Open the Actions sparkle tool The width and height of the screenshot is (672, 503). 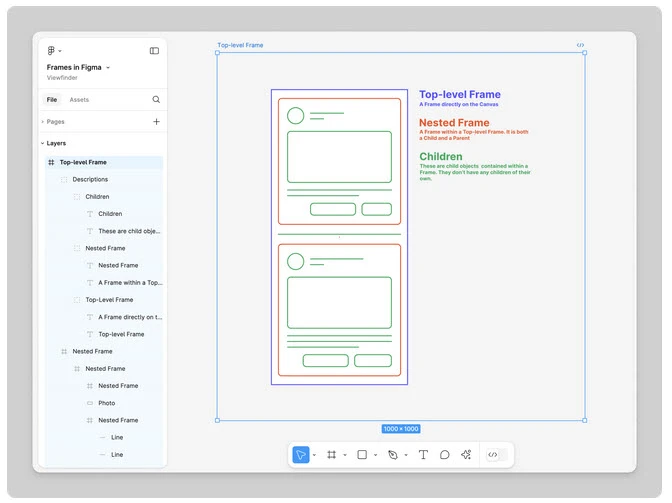tap(466, 454)
